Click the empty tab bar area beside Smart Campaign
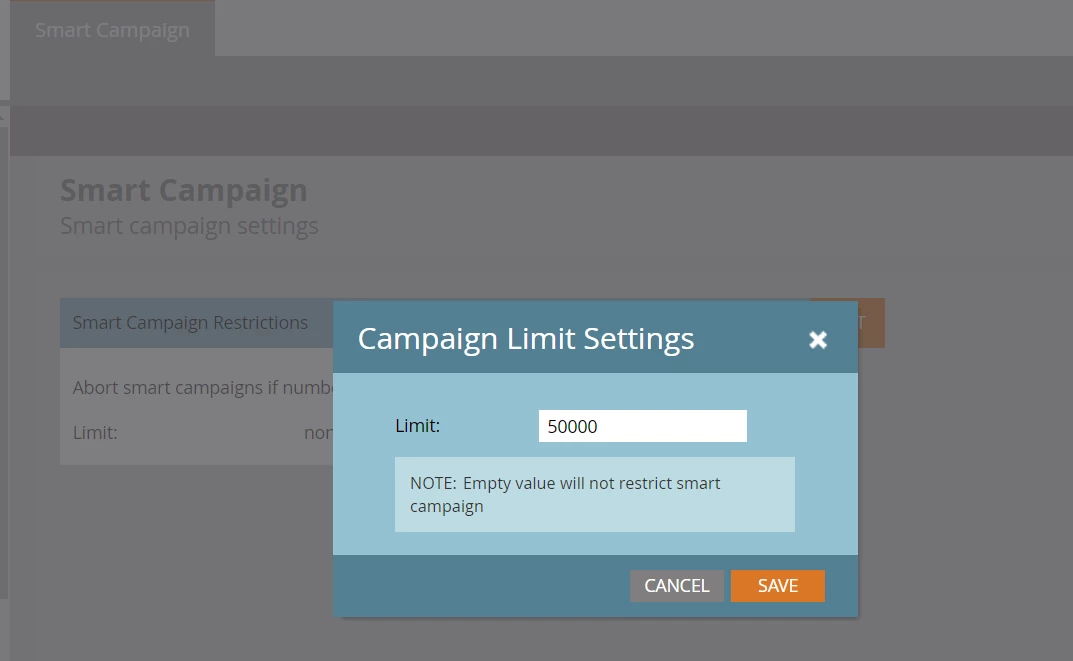This screenshot has height=661, width=1073. coord(643,28)
